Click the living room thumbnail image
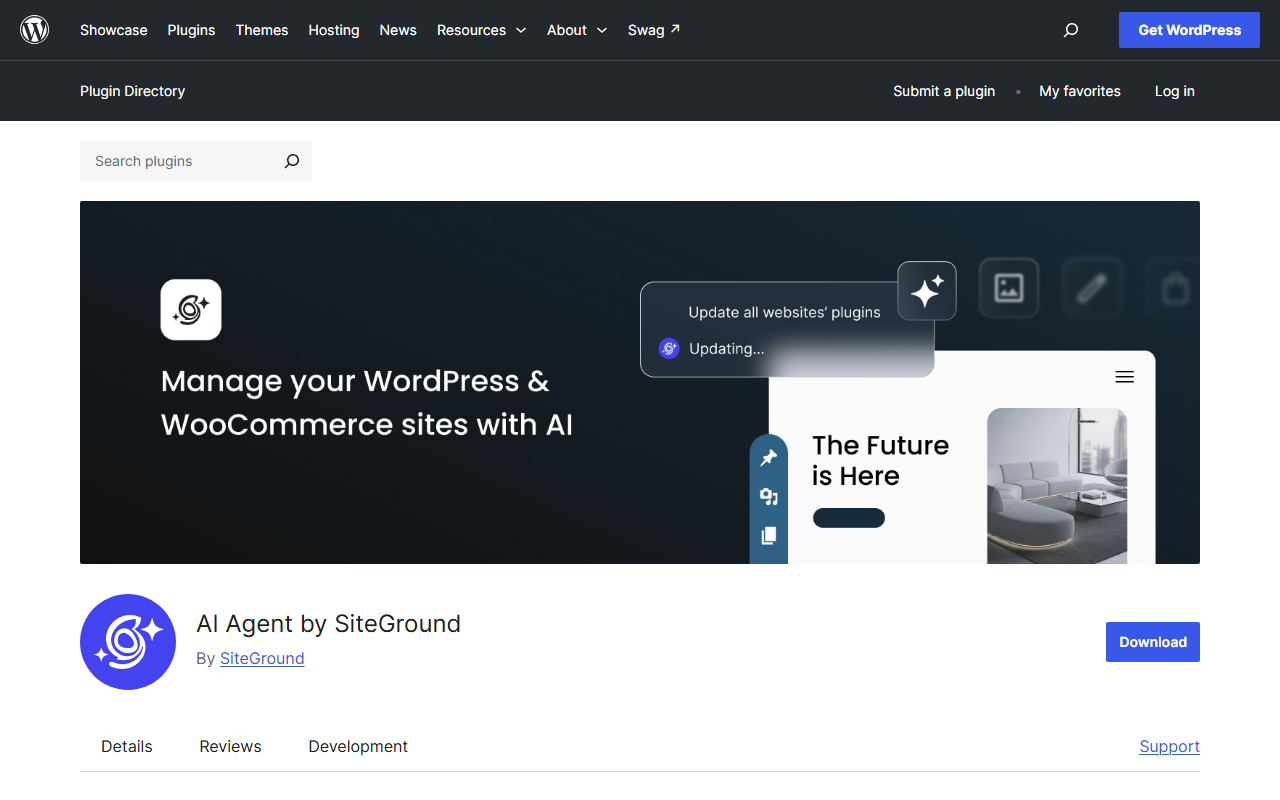Screen dimensions: 1280x800 (x=1057, y=486)
